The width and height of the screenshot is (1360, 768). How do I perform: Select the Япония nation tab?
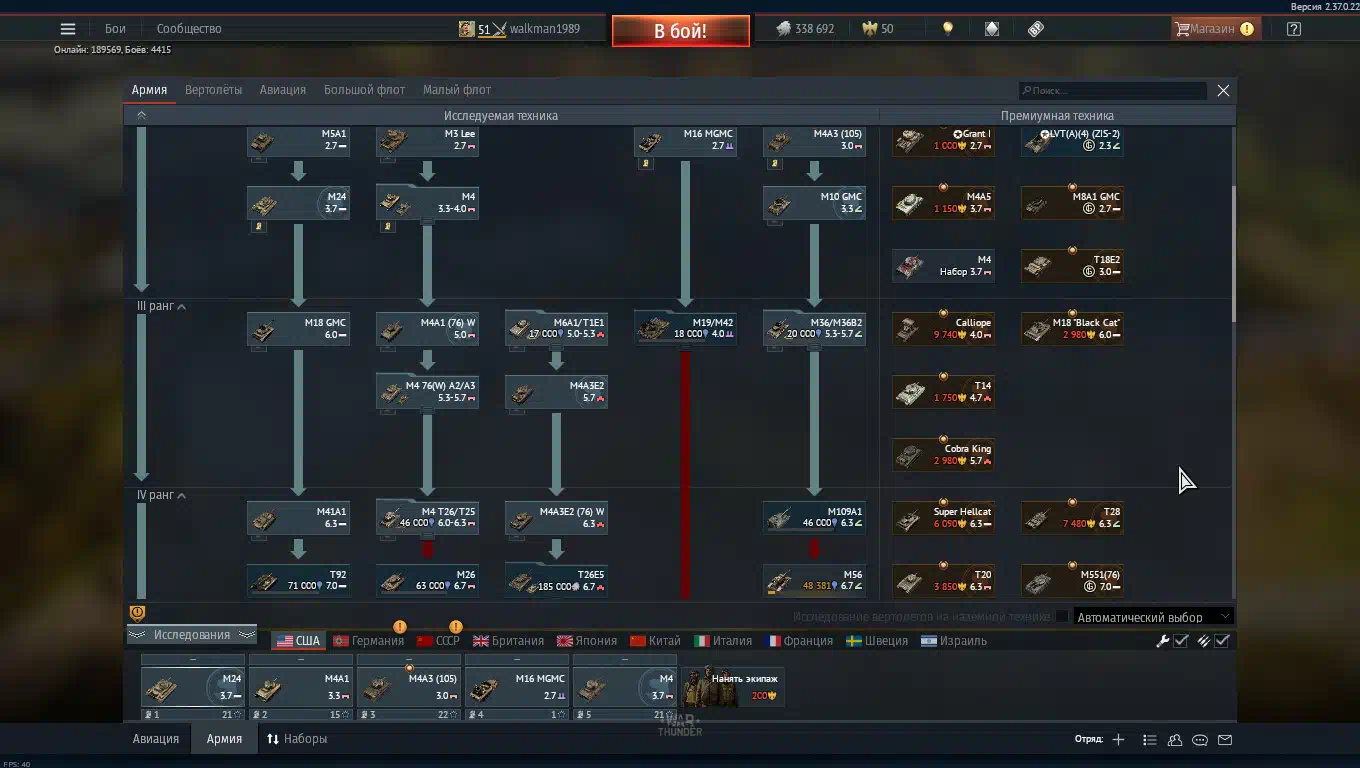[x=586, y=641]
